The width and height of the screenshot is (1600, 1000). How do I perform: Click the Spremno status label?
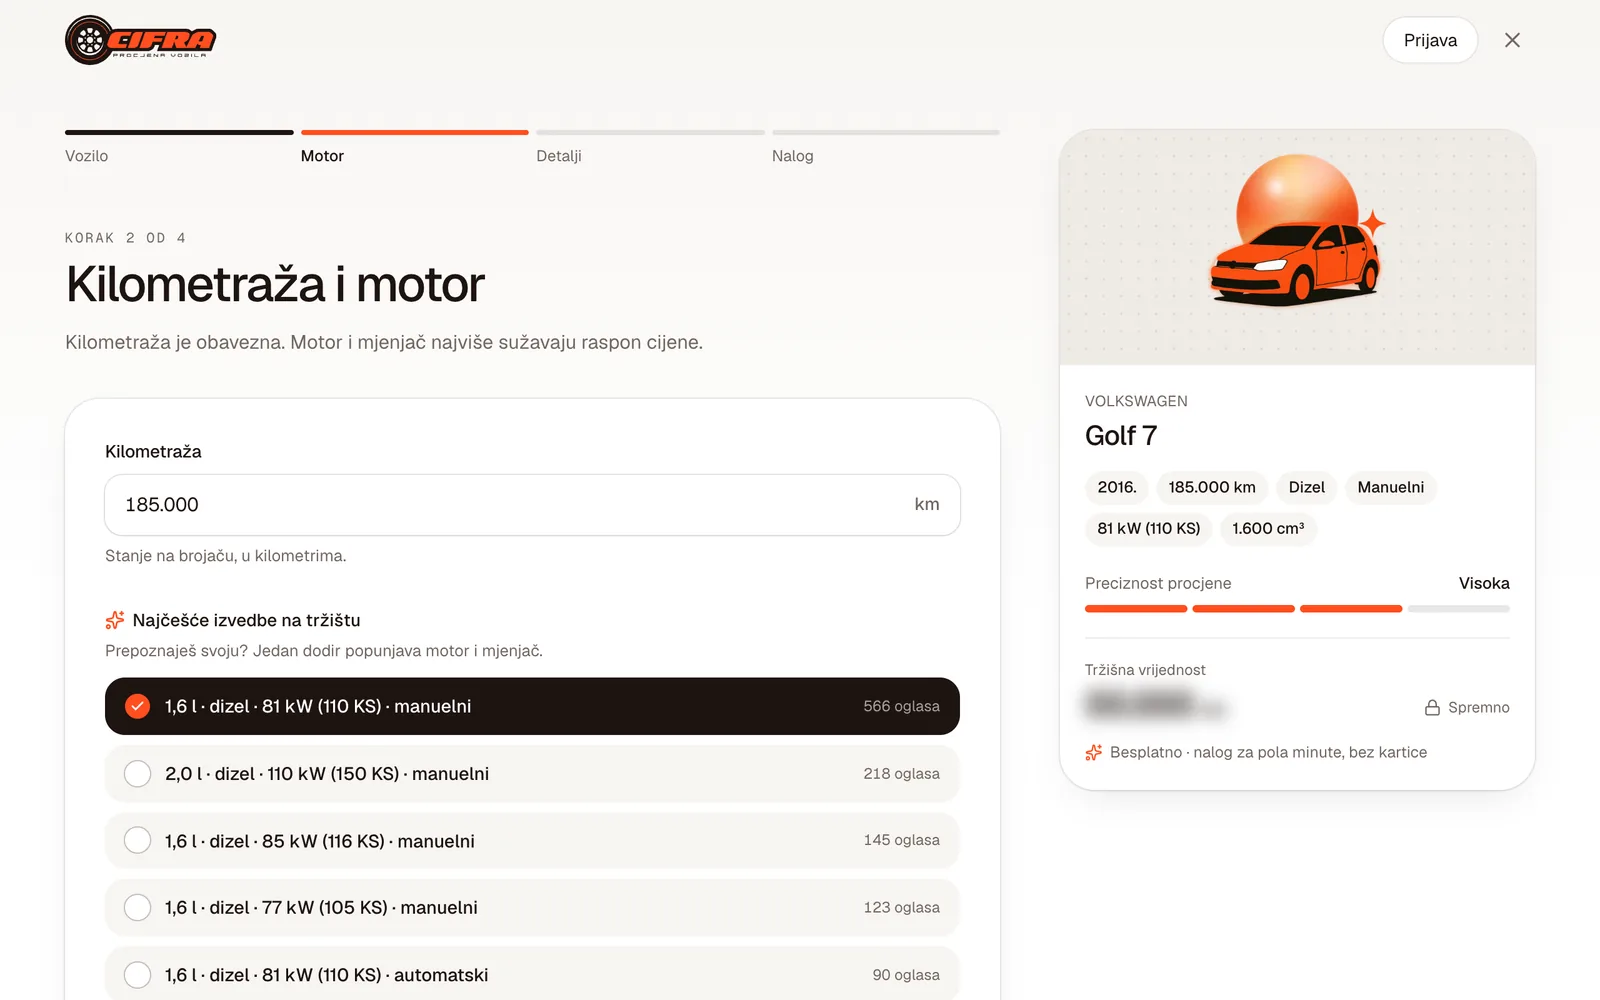(x=1478, y=707)
